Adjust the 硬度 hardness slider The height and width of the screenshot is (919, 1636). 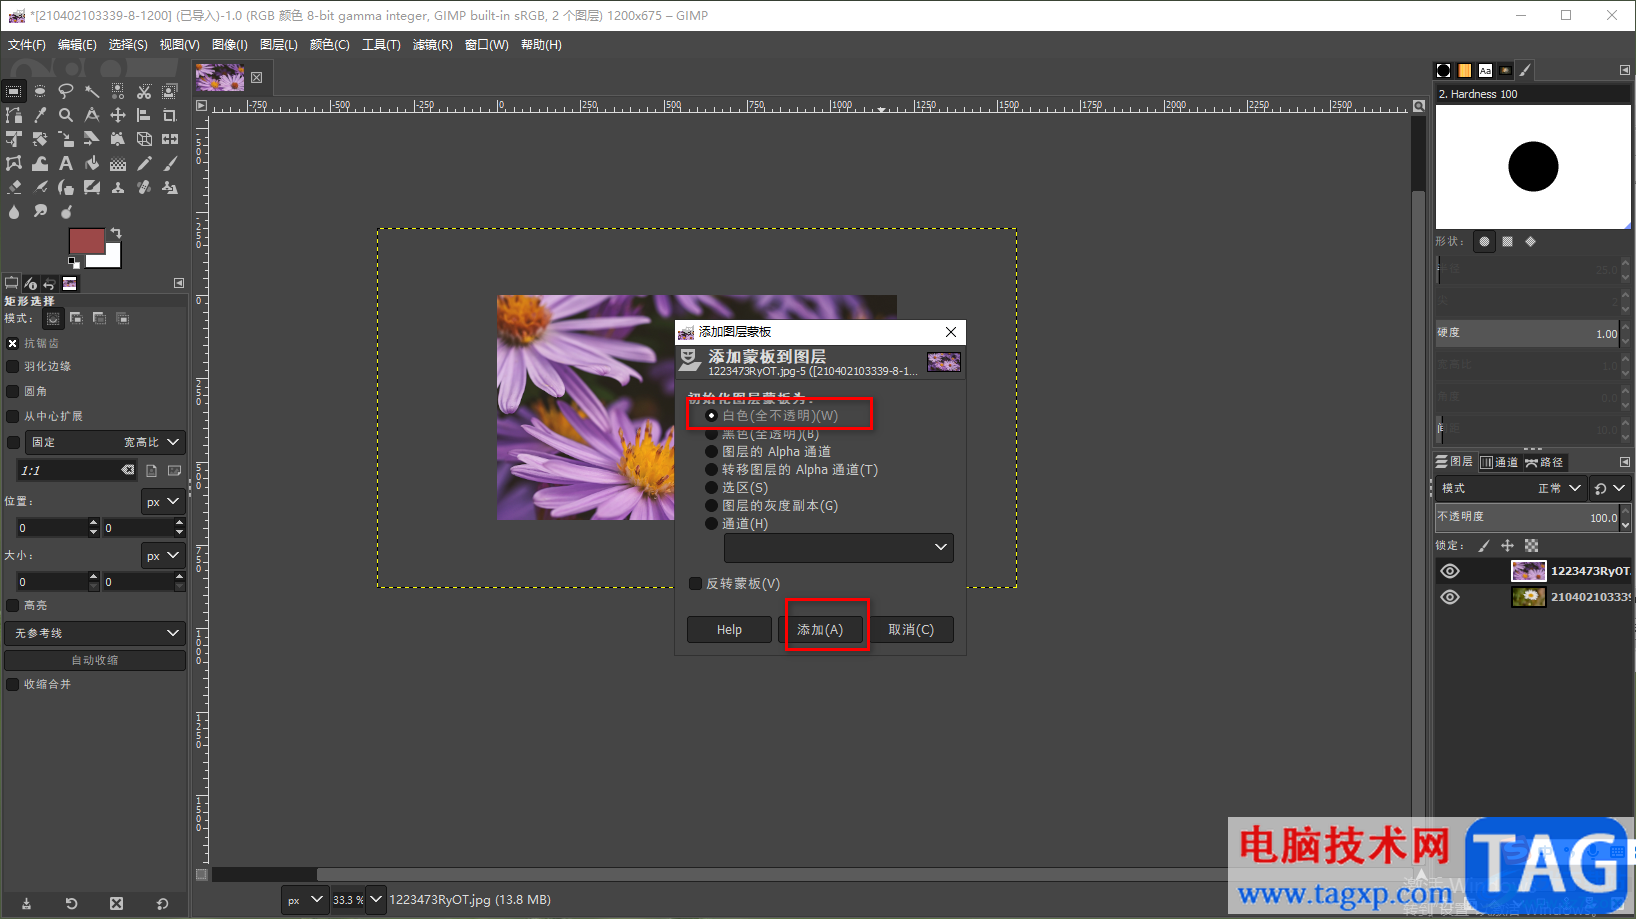1528,333
